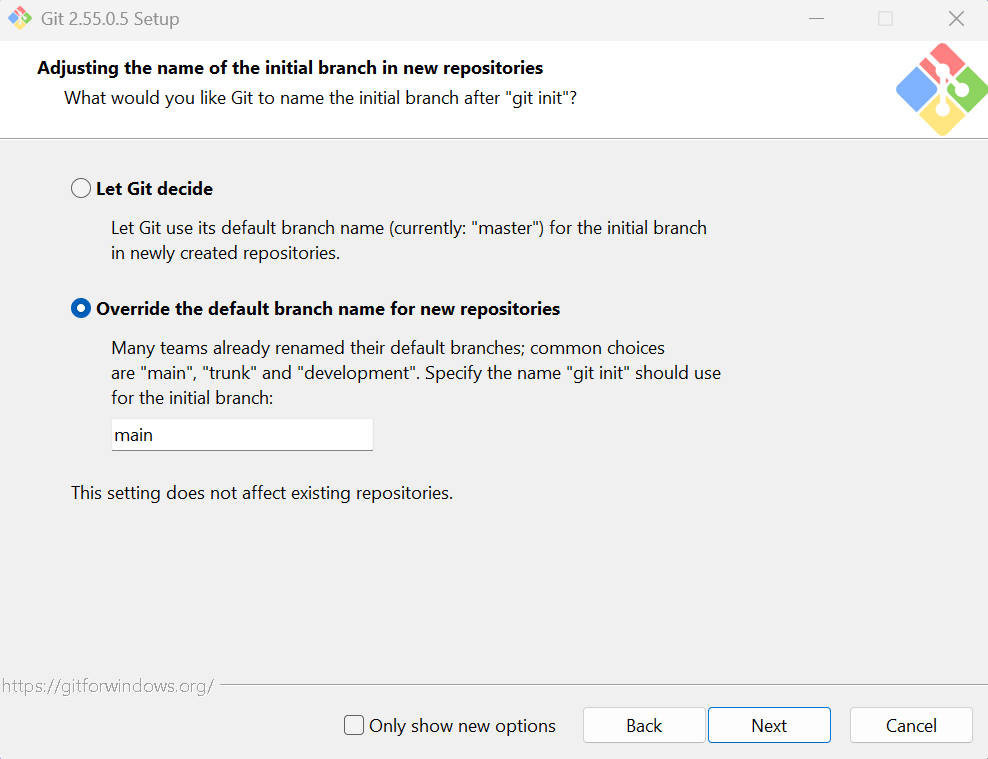
Task: Click the Git logo in the title bar
Action: tap(20, 18)
